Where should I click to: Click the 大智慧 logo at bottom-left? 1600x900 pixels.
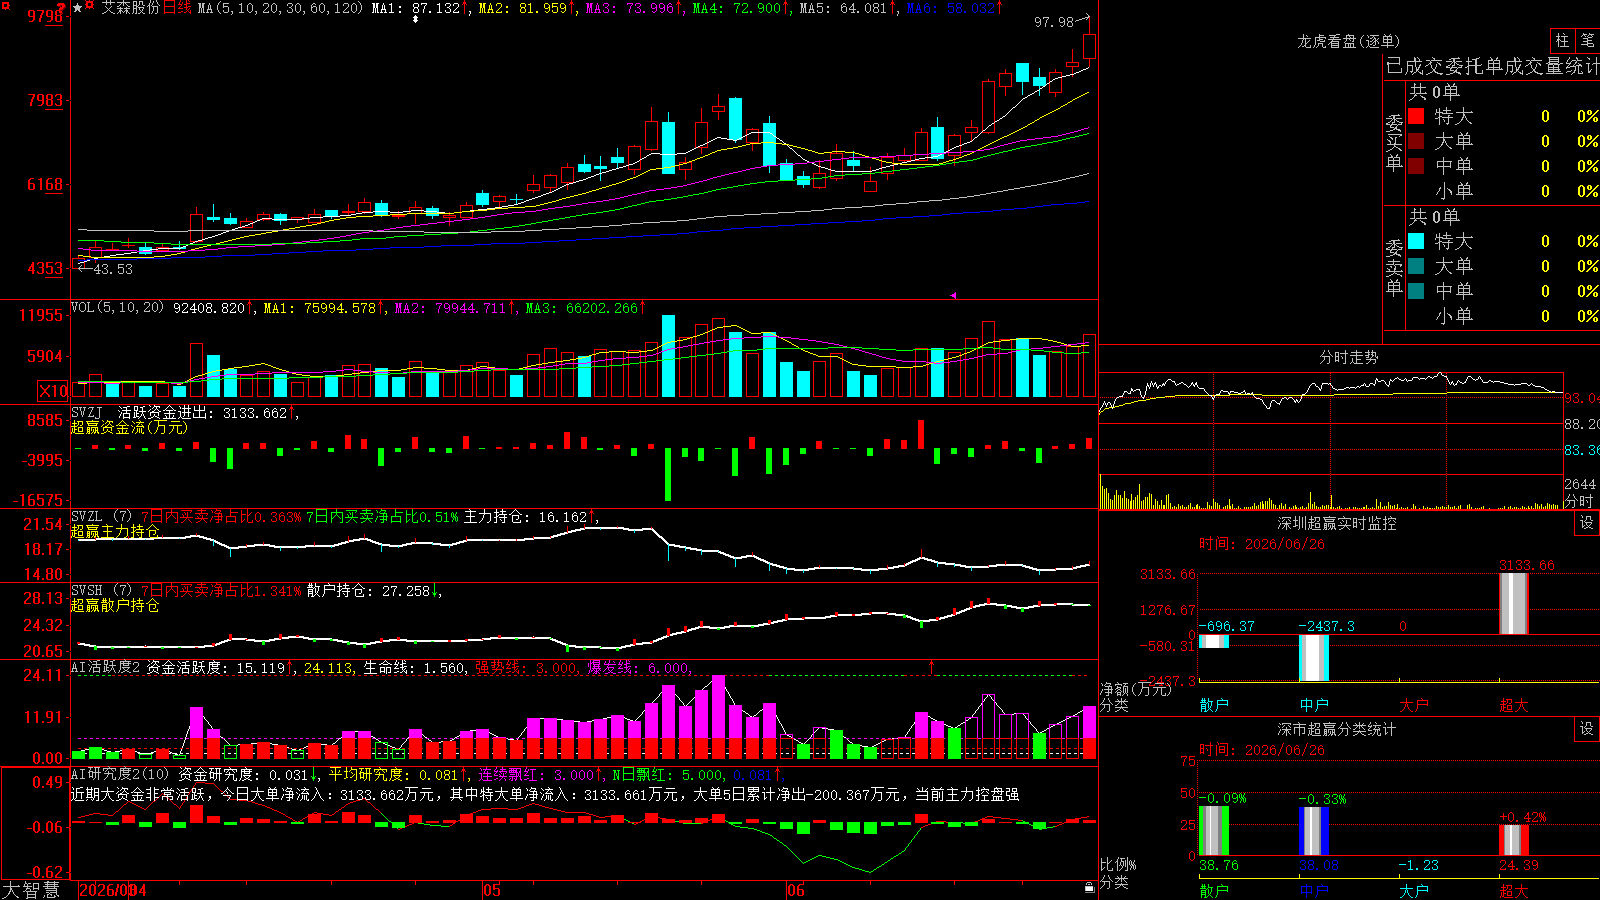click(x=31, y=890)
